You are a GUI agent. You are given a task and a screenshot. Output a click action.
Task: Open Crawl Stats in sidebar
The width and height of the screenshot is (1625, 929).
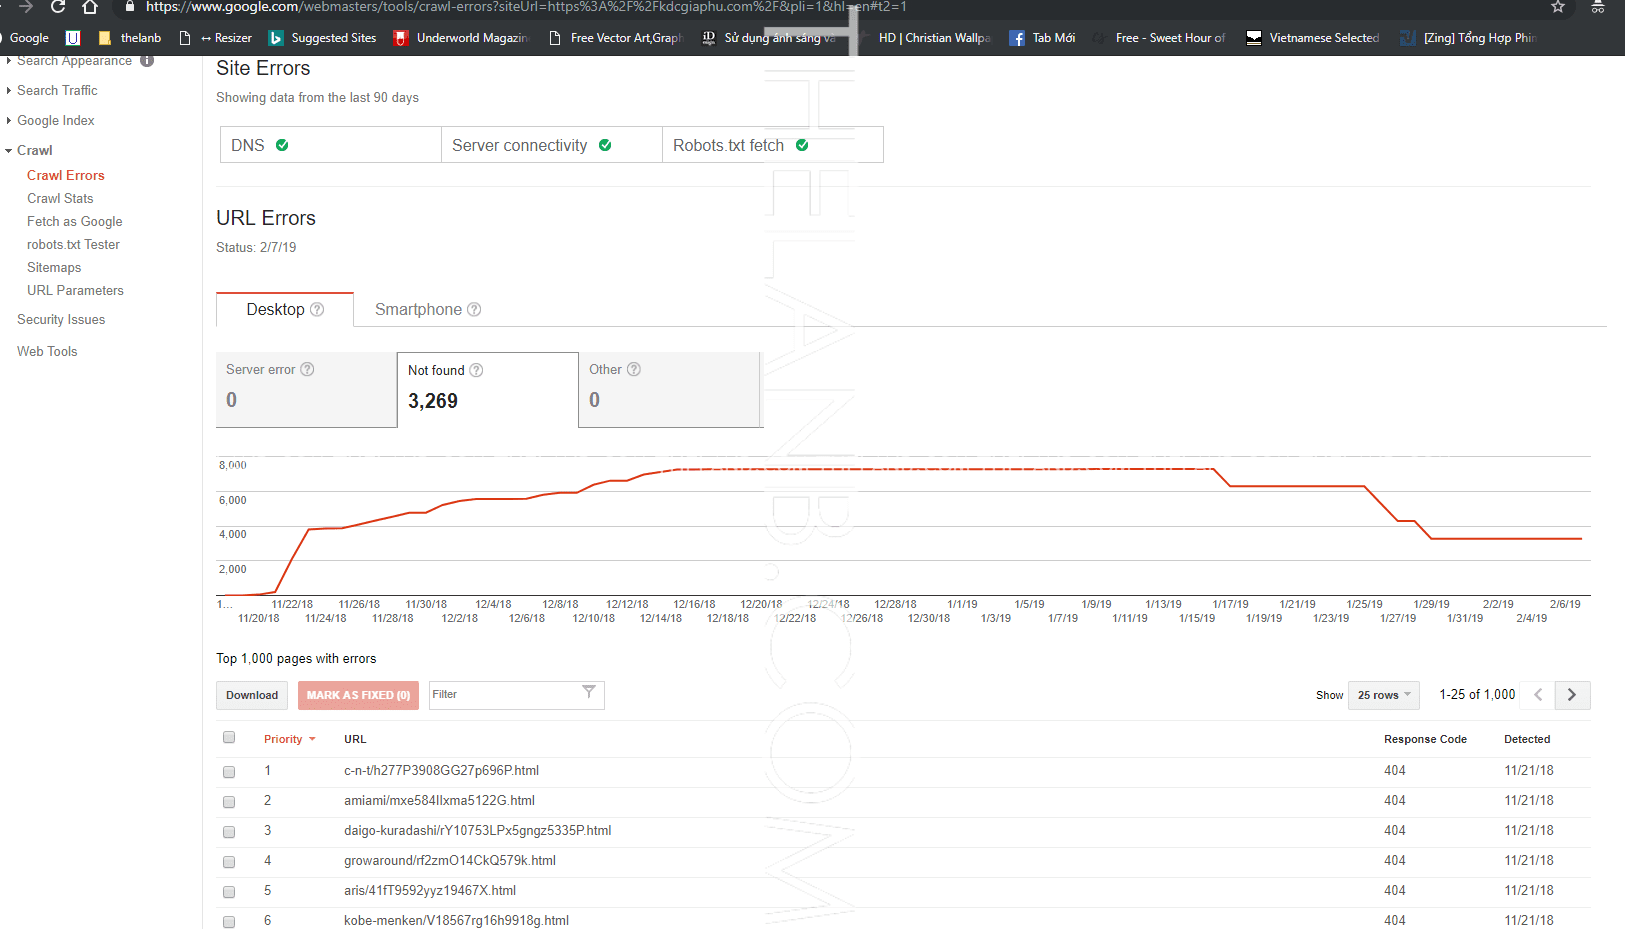click(x=60, y=198)
